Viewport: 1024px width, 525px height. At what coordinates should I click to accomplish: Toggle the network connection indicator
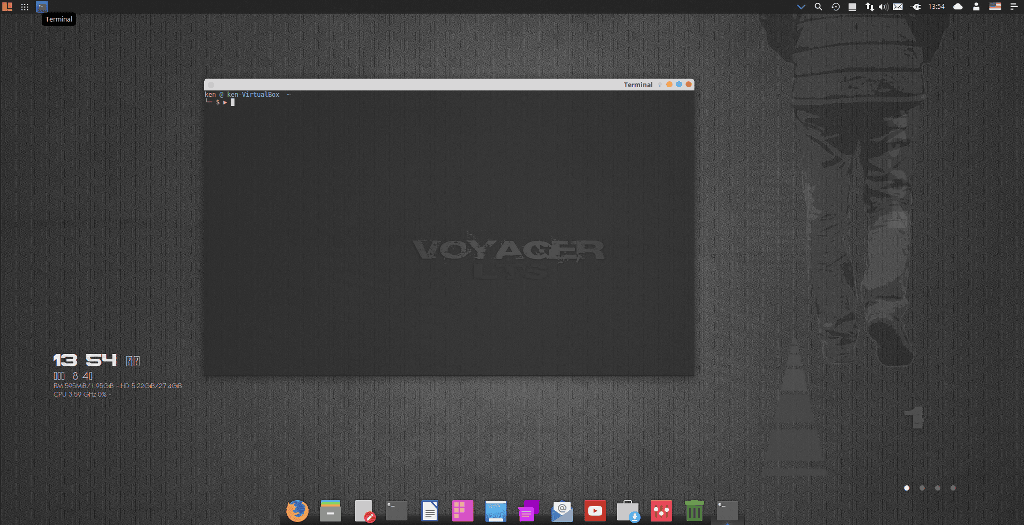tap(868, 7)
